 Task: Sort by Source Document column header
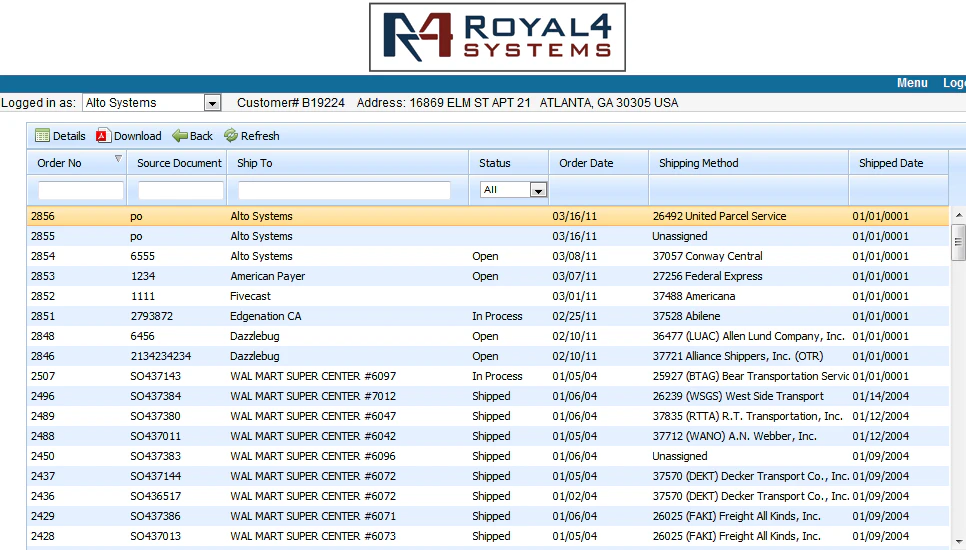[177, 163]
